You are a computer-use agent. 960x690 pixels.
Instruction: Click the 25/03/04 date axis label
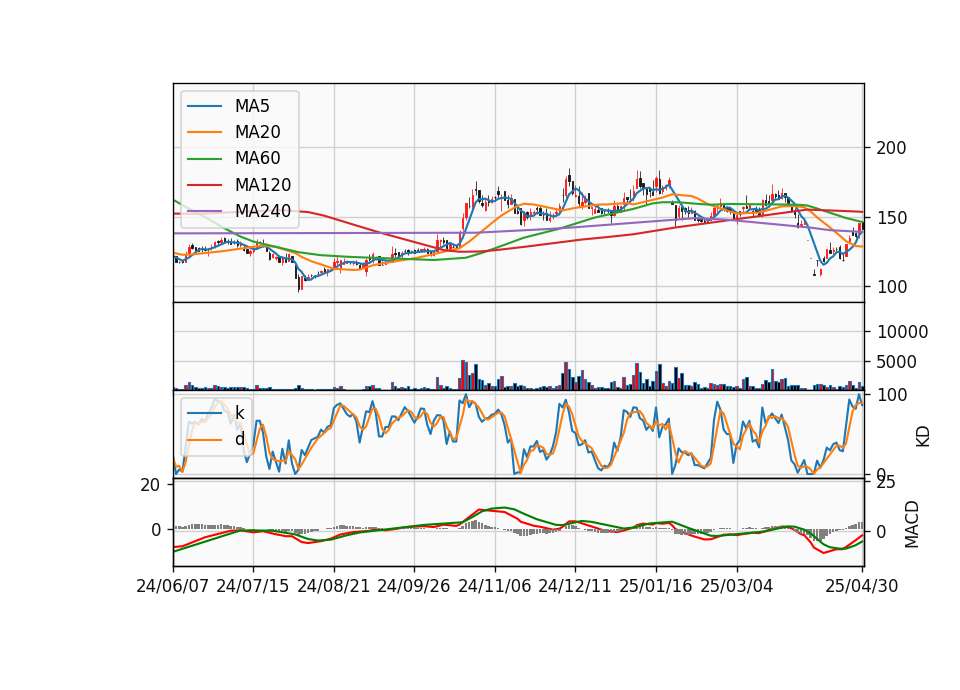[737, 586]
